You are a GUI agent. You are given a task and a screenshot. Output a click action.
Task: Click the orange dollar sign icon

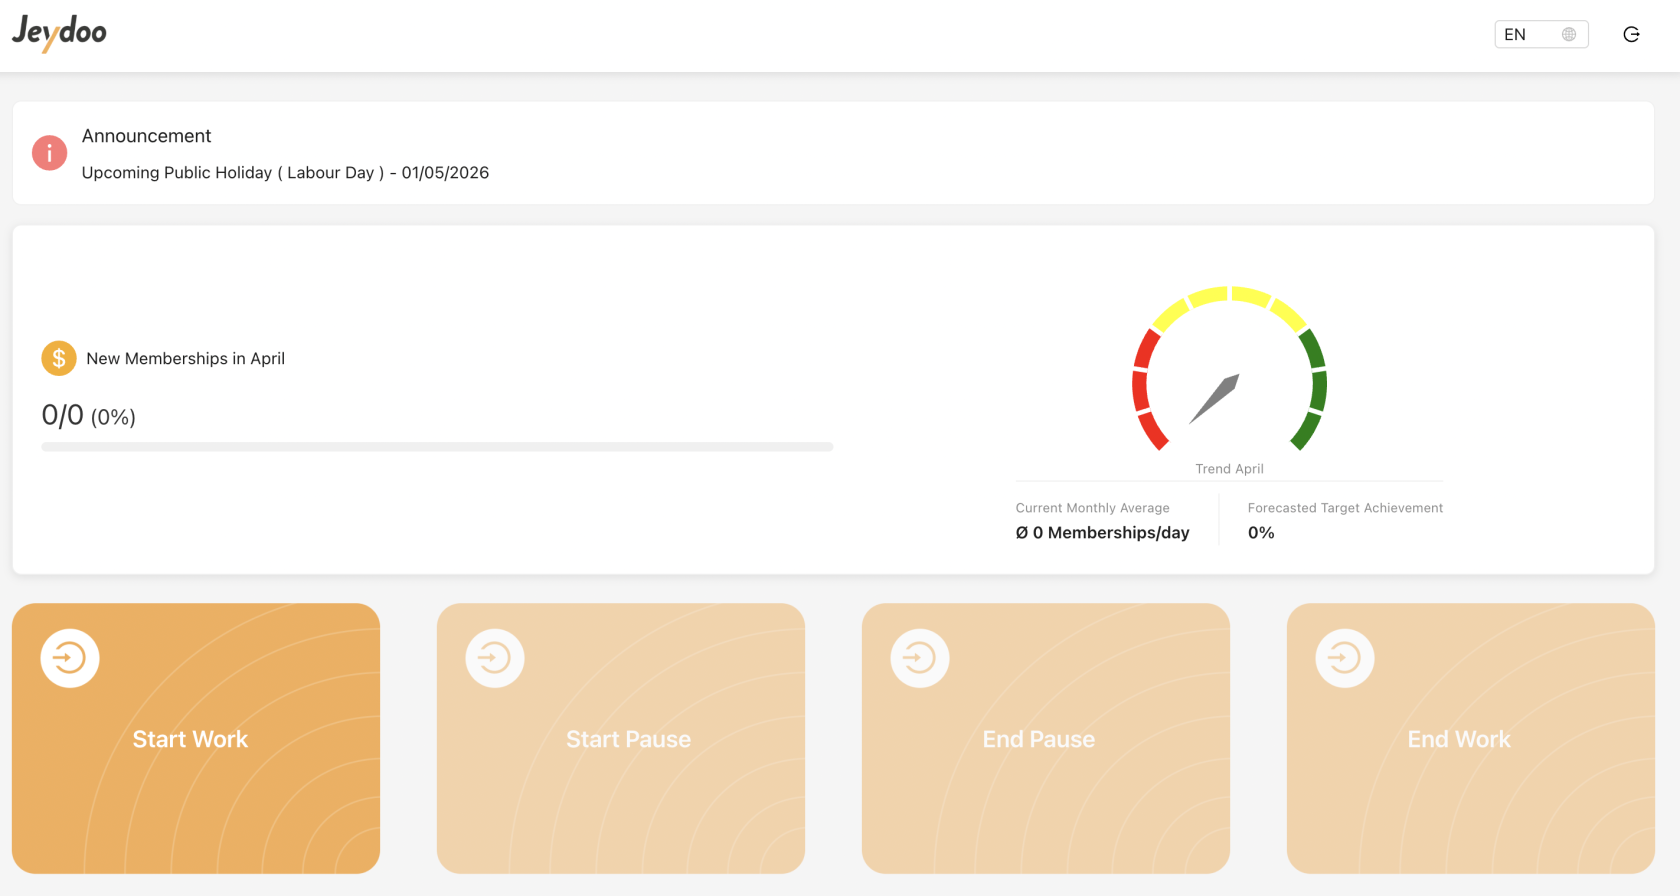tap(59, 358)
